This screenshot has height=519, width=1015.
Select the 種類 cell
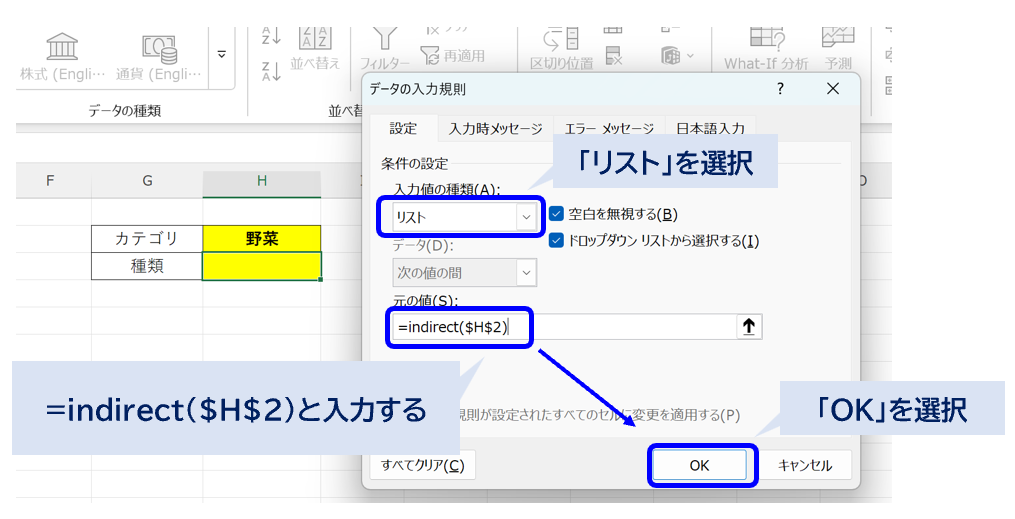tap(147, 266)
